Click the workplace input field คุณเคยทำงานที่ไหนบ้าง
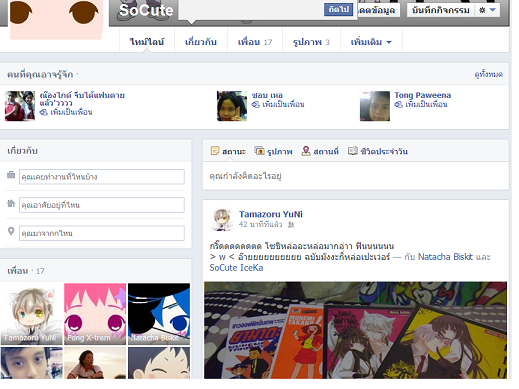The width and height of the screenshot is (519, 389). [102, 177]
